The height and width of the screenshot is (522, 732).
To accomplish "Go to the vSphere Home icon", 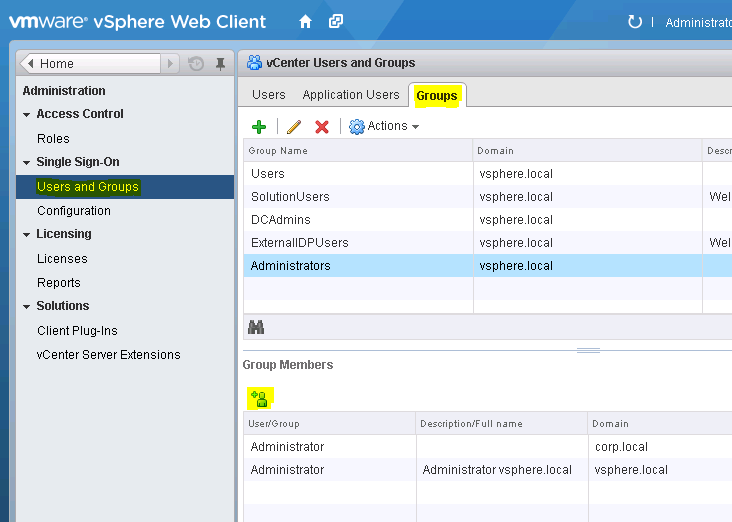I will point(305,21).
